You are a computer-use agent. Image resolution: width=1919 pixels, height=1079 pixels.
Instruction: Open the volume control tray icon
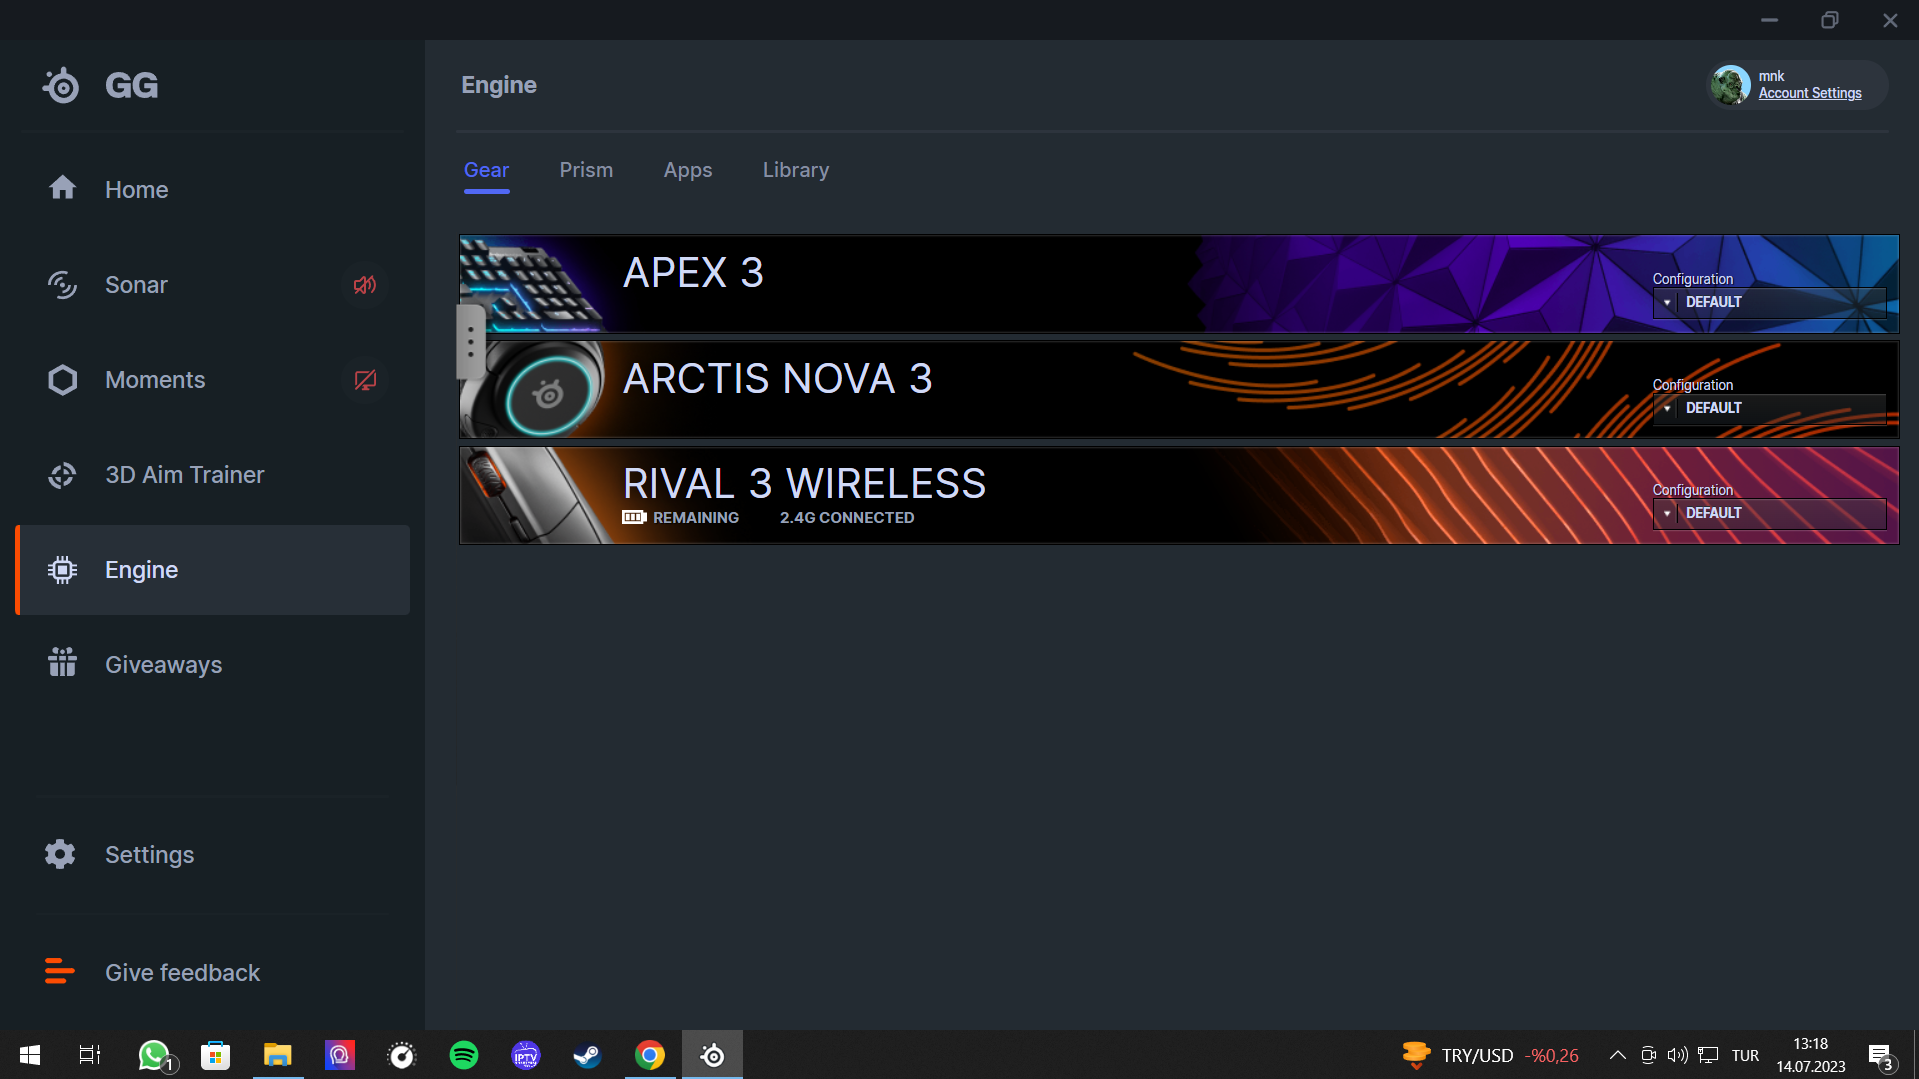1678,1055
